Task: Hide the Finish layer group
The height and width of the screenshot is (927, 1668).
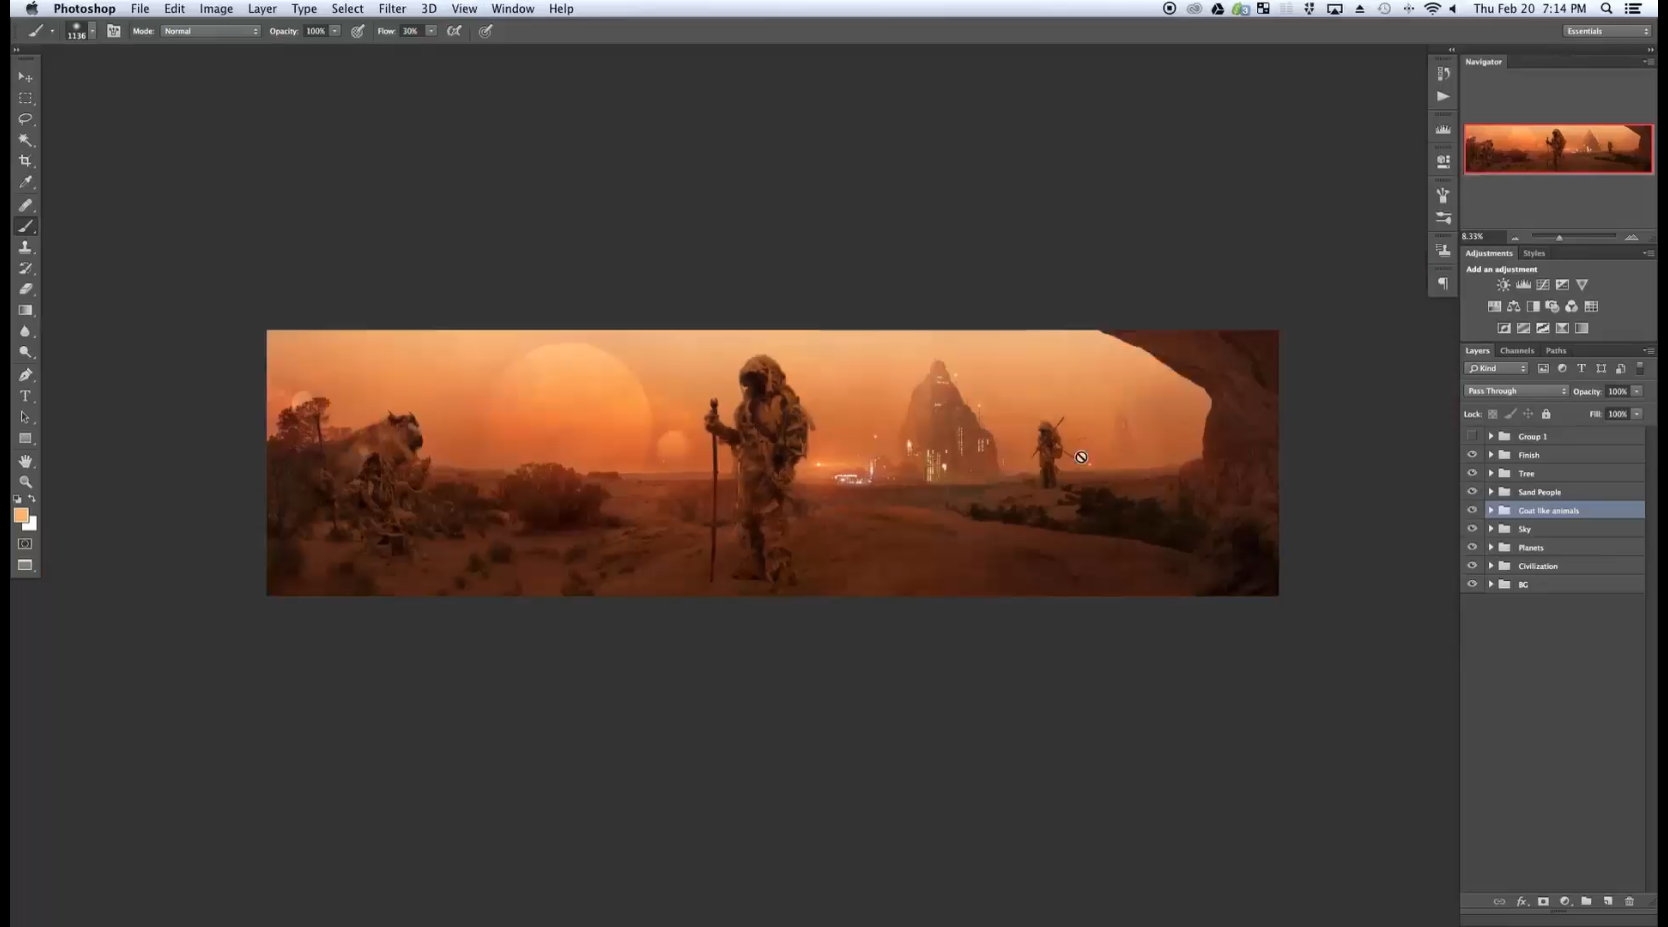Action: [x=1472, y=455]
